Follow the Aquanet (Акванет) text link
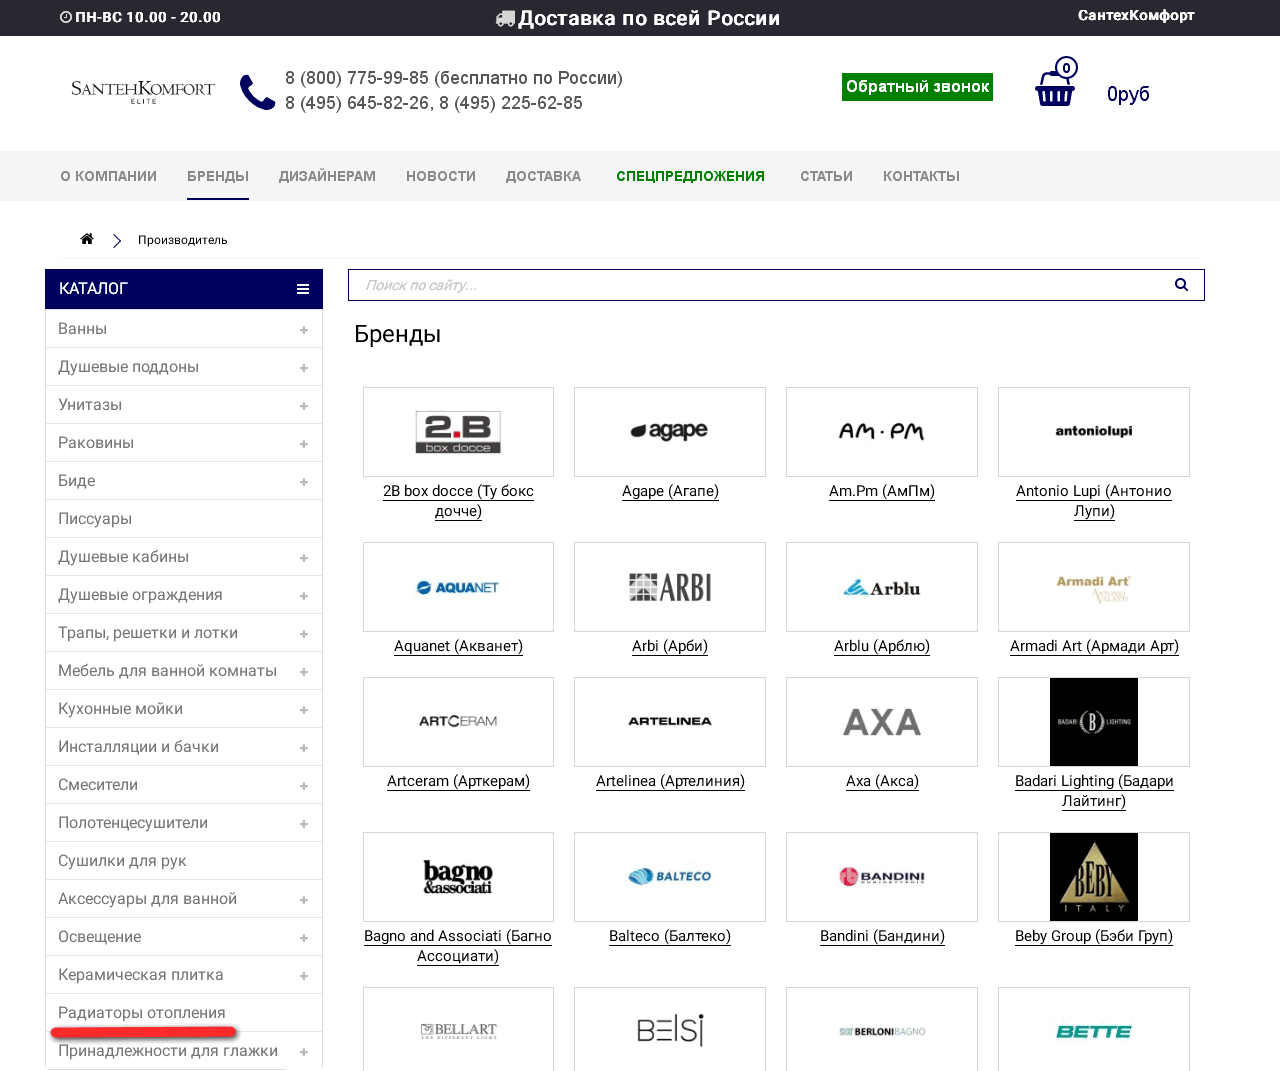Image resolution: width=1280 pixels, height=1071 pixels. point(458,646)
